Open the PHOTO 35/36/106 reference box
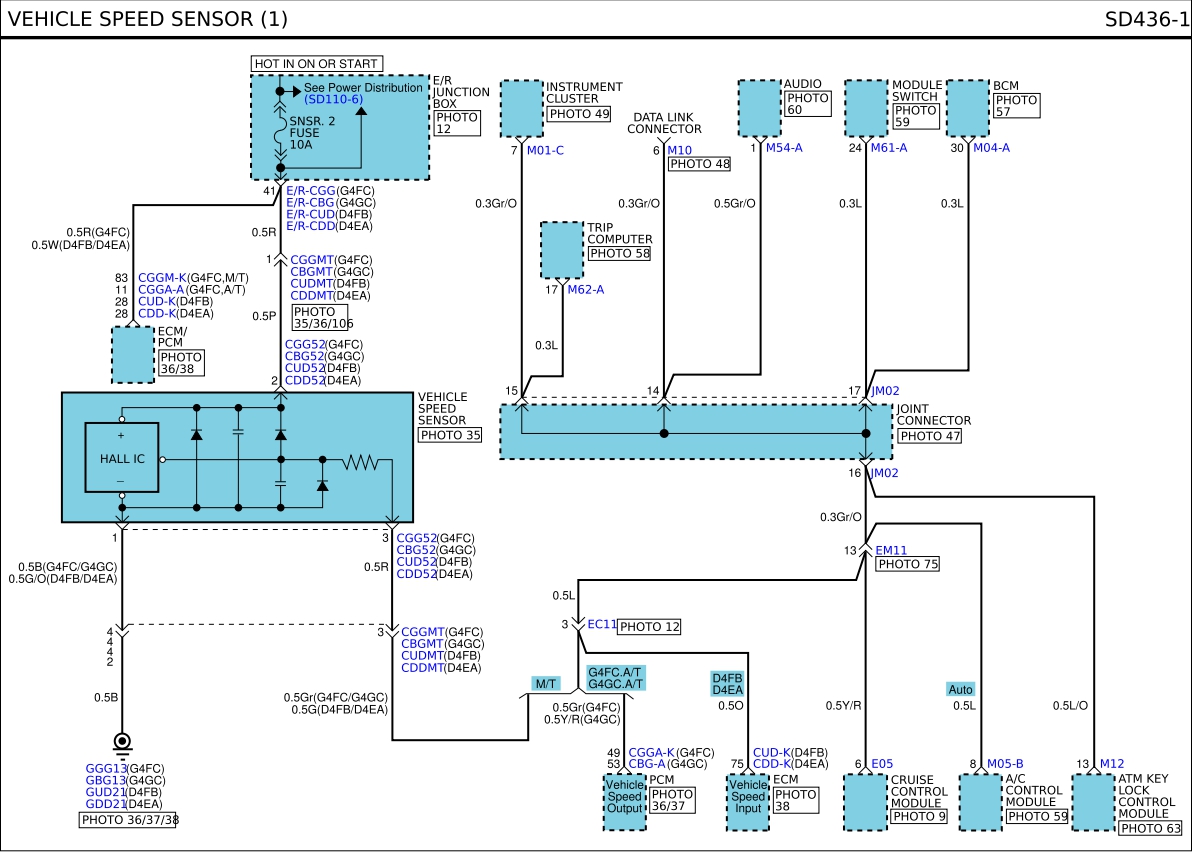Screen dimensions: 1192x852 (x=321, y=318)
